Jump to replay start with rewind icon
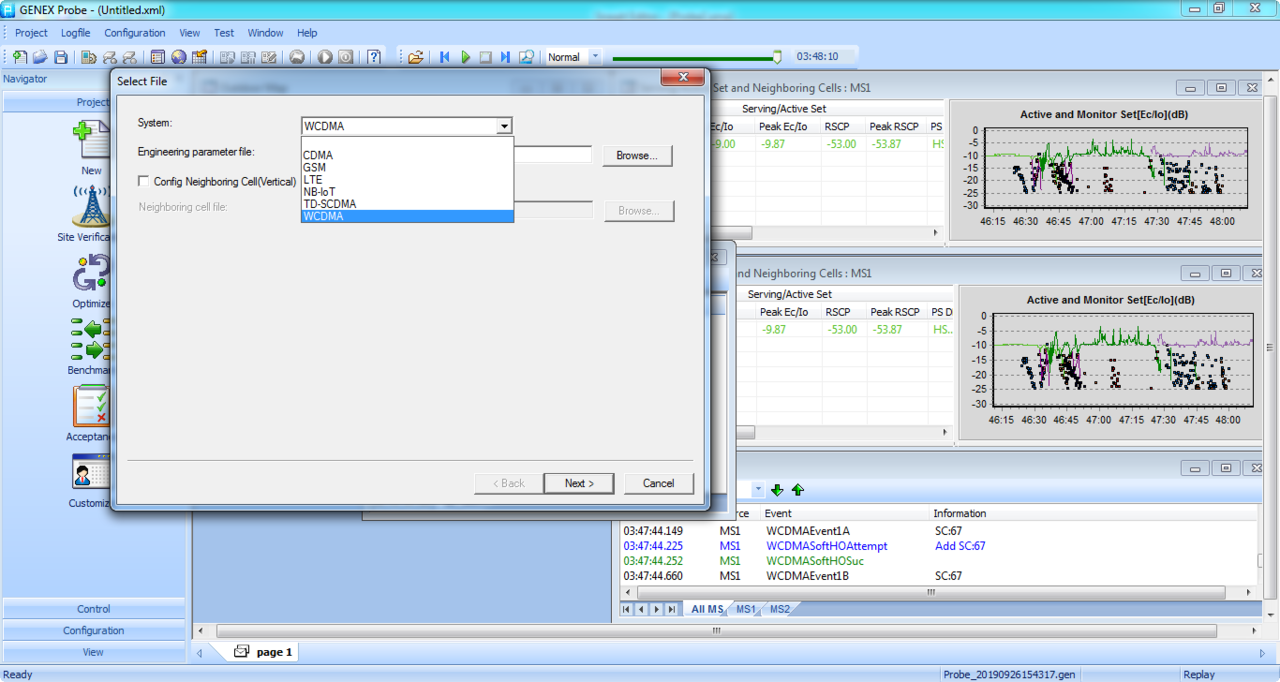The width and height of the screenshot is (1280, 682). click(444, 57)
